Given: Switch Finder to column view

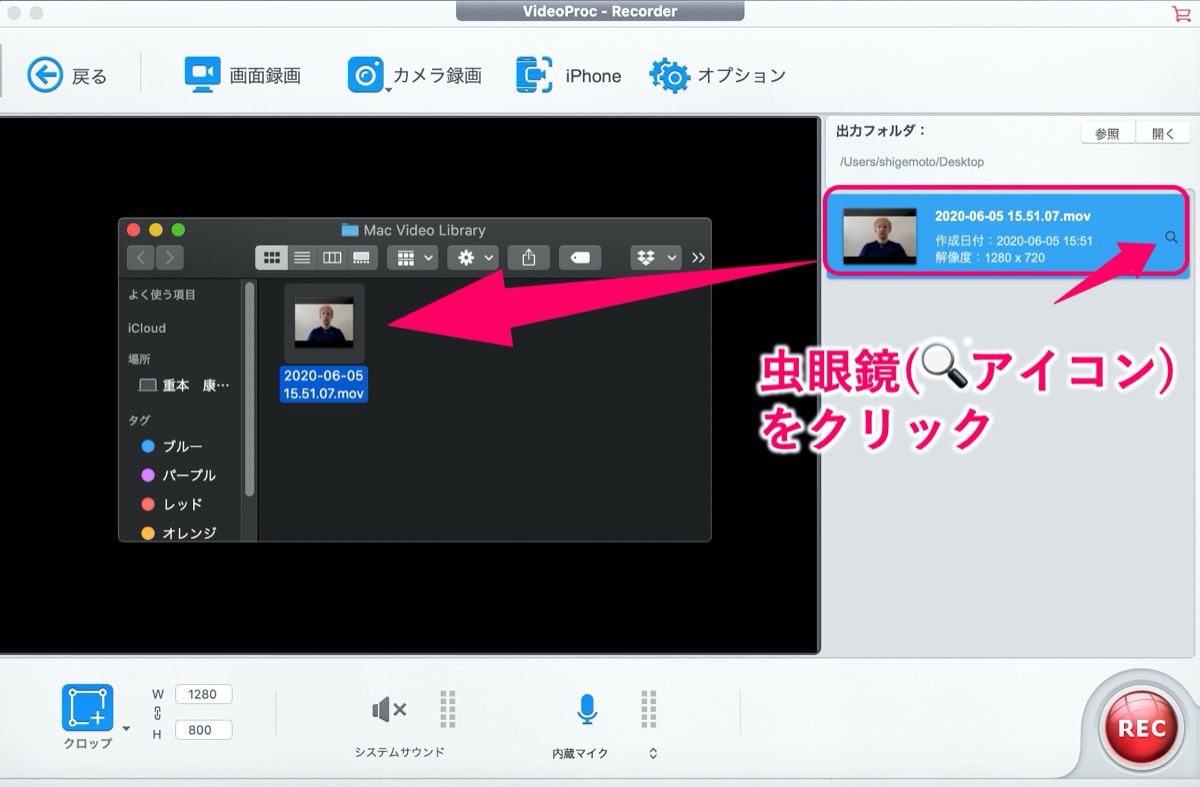Looking at the screenshot, I should point(332,258).
